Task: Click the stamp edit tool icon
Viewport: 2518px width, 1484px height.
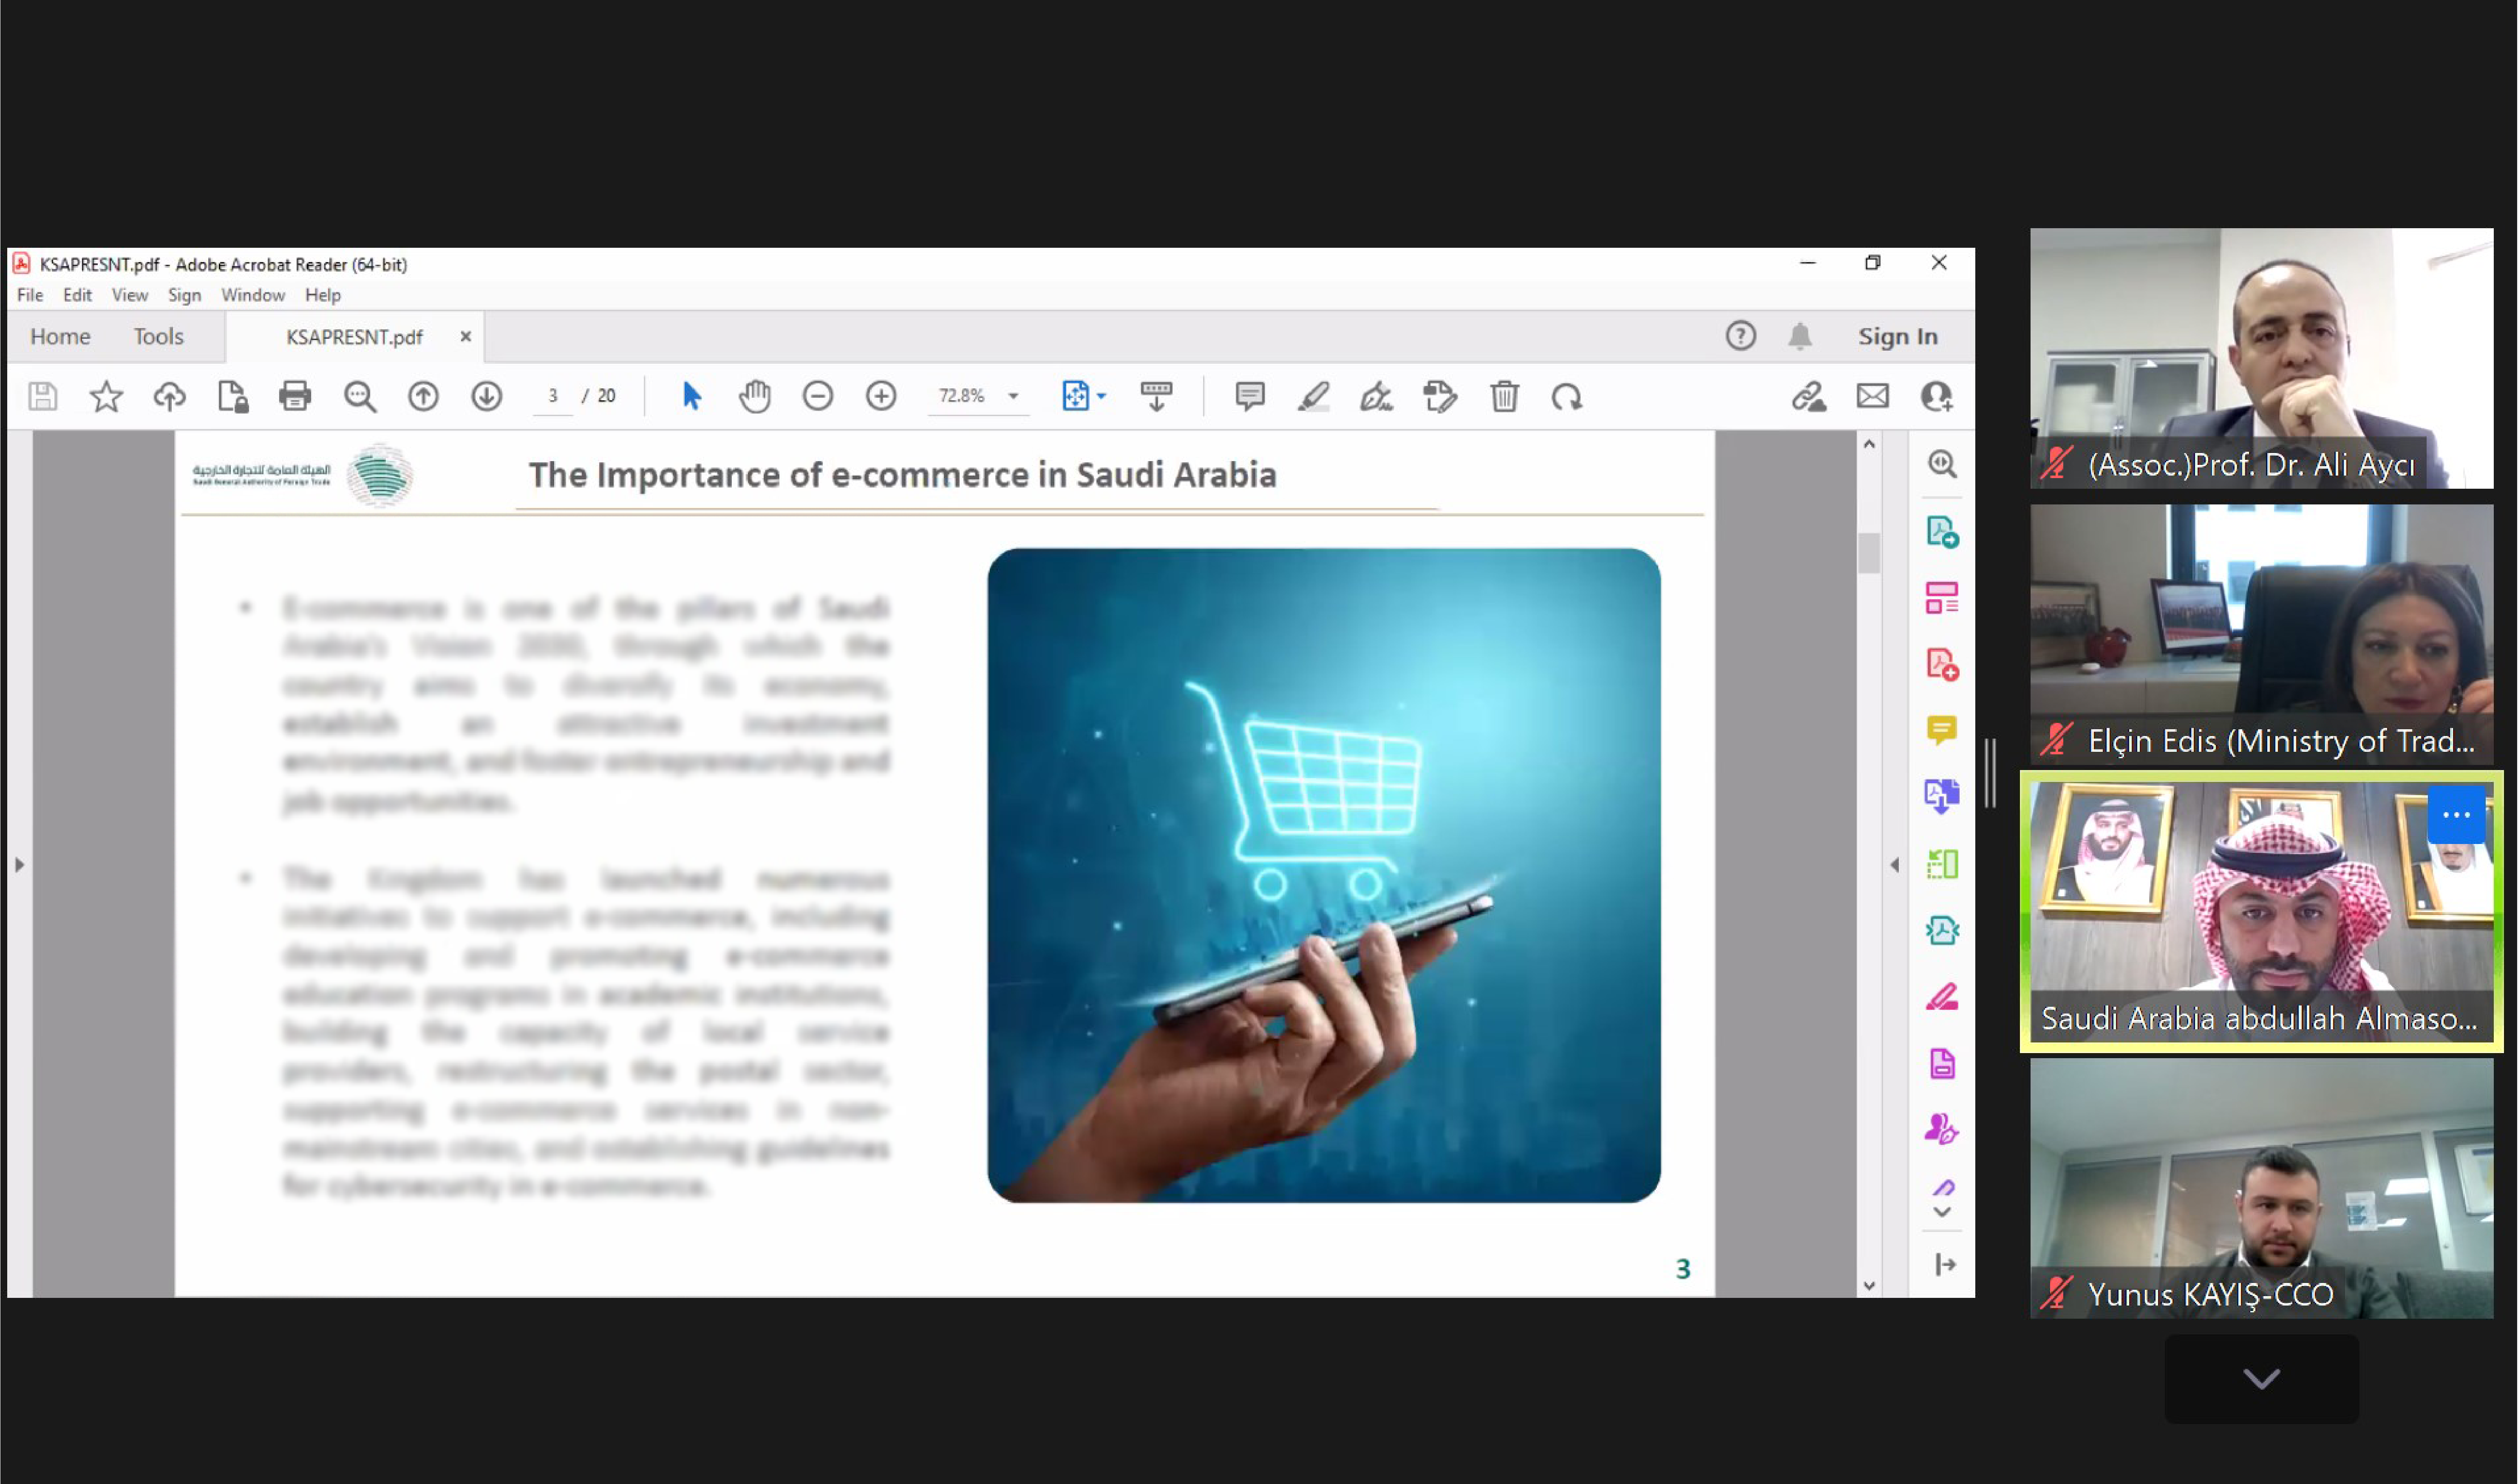Action: point(1440,396)
